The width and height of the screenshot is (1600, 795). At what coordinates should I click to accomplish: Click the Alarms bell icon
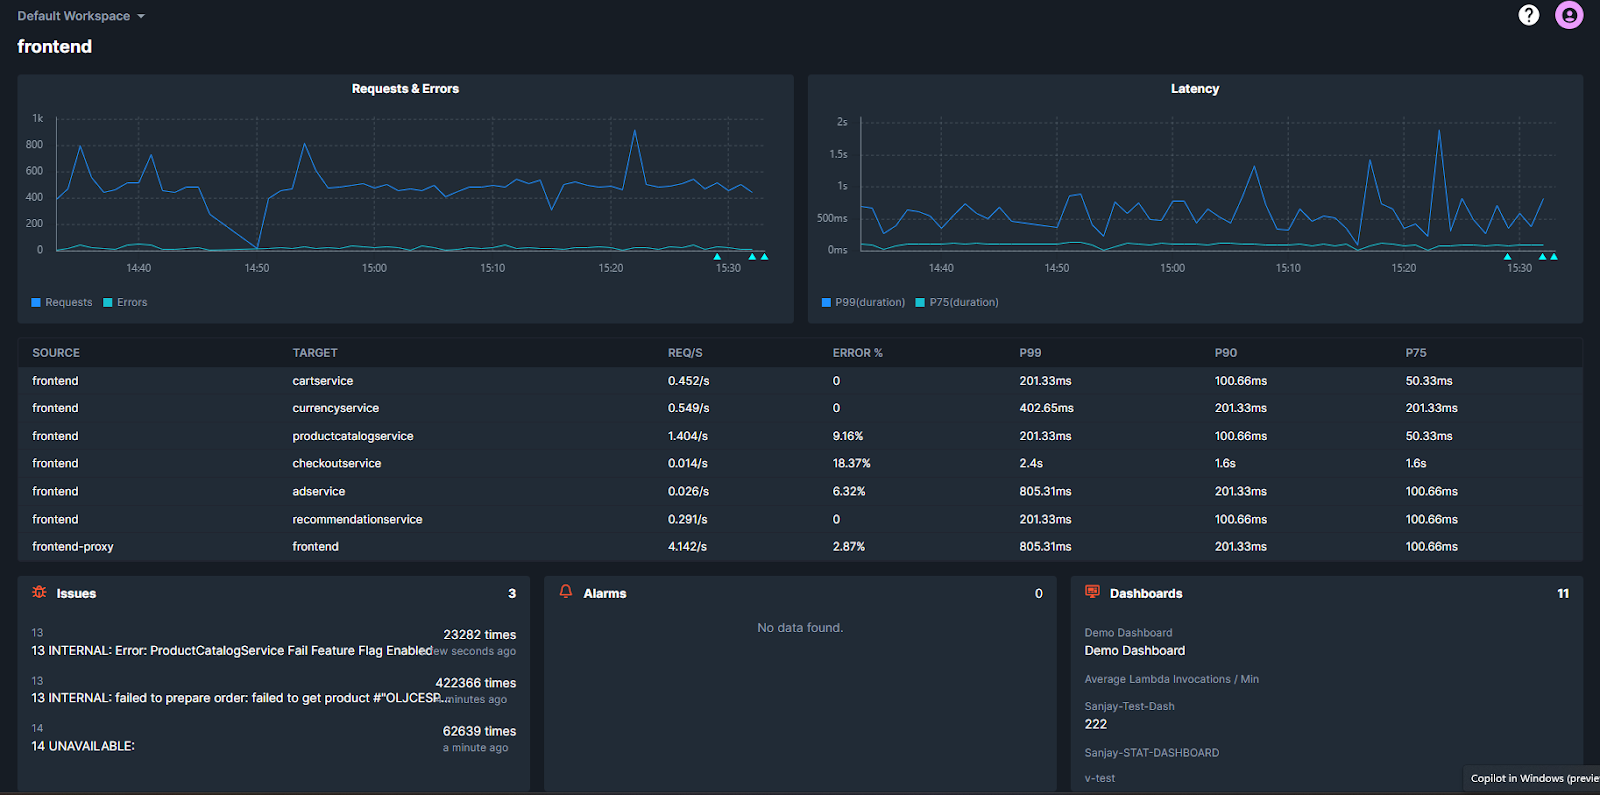pos(566,592)
